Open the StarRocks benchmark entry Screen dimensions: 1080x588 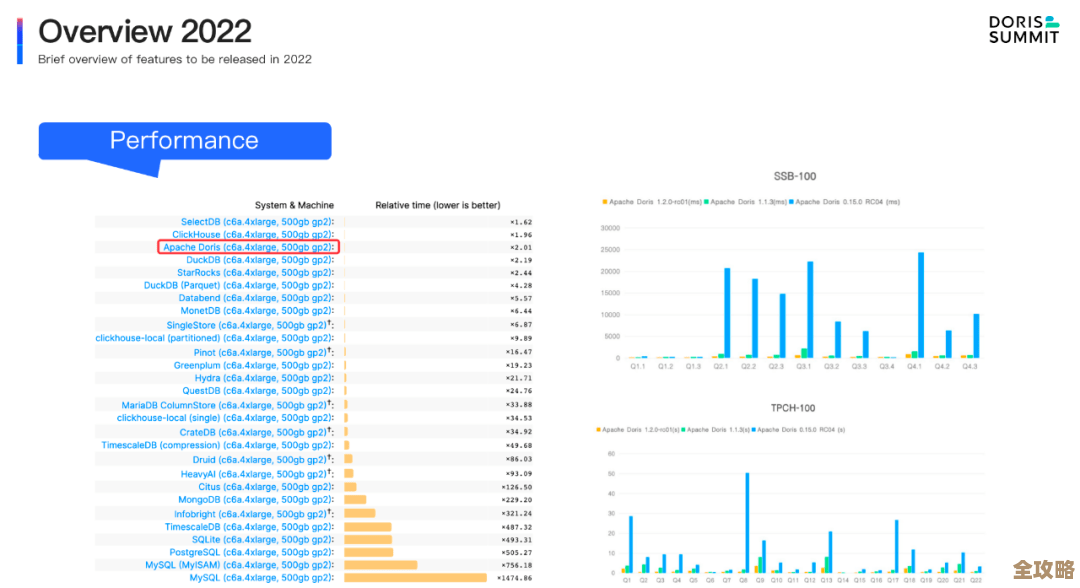(x=255, y=273)
